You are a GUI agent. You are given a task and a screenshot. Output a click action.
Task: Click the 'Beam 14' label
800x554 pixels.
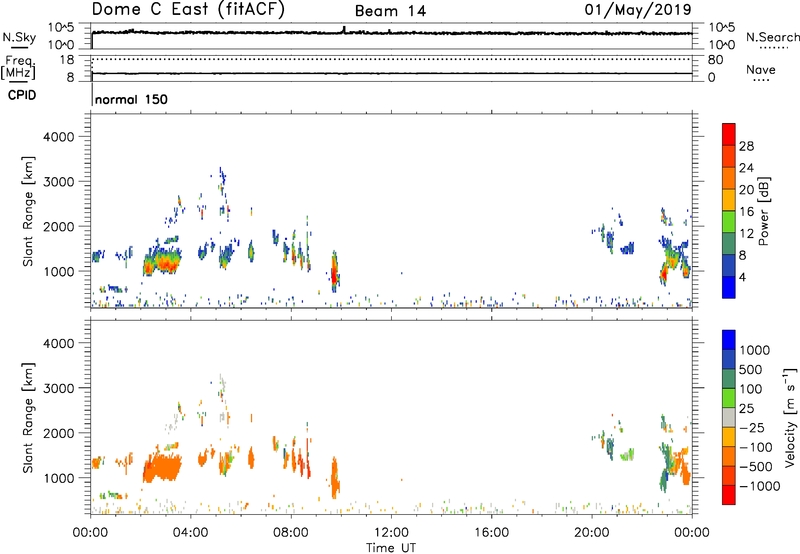[x=390, y=11]
